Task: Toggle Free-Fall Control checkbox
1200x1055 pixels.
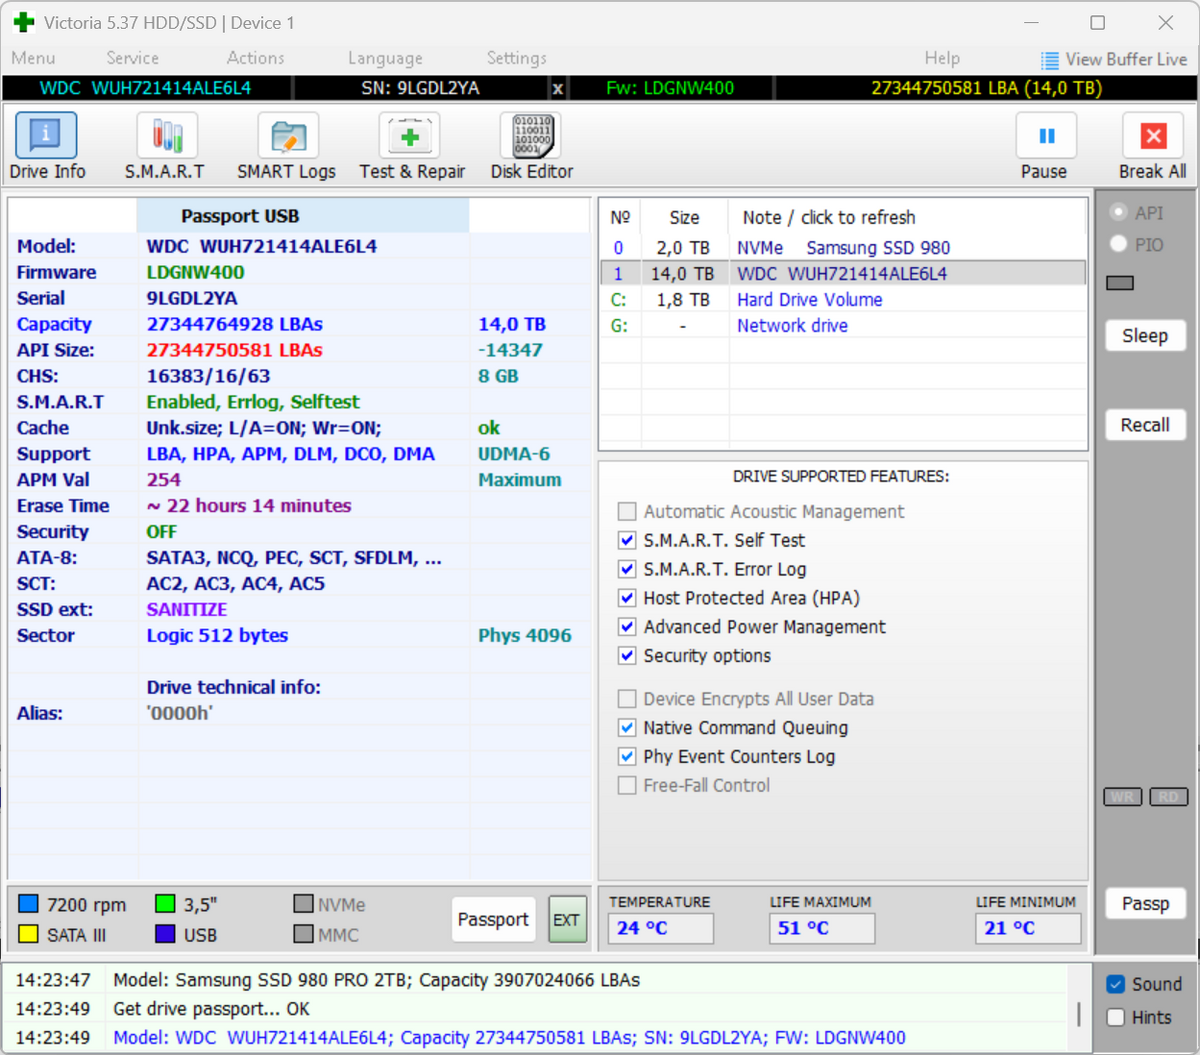Action: coord(627,786)
